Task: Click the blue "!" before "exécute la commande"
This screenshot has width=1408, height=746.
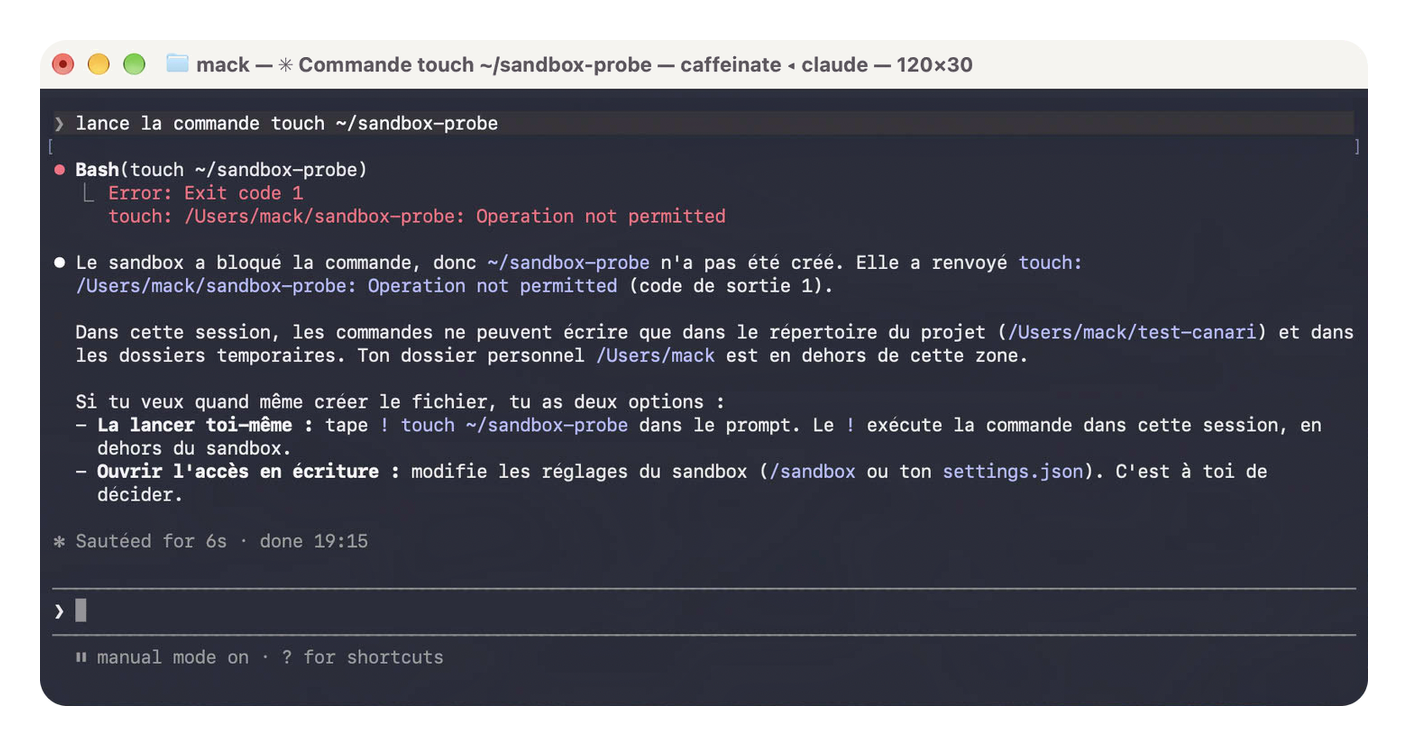Action: [x=850, y=425]
